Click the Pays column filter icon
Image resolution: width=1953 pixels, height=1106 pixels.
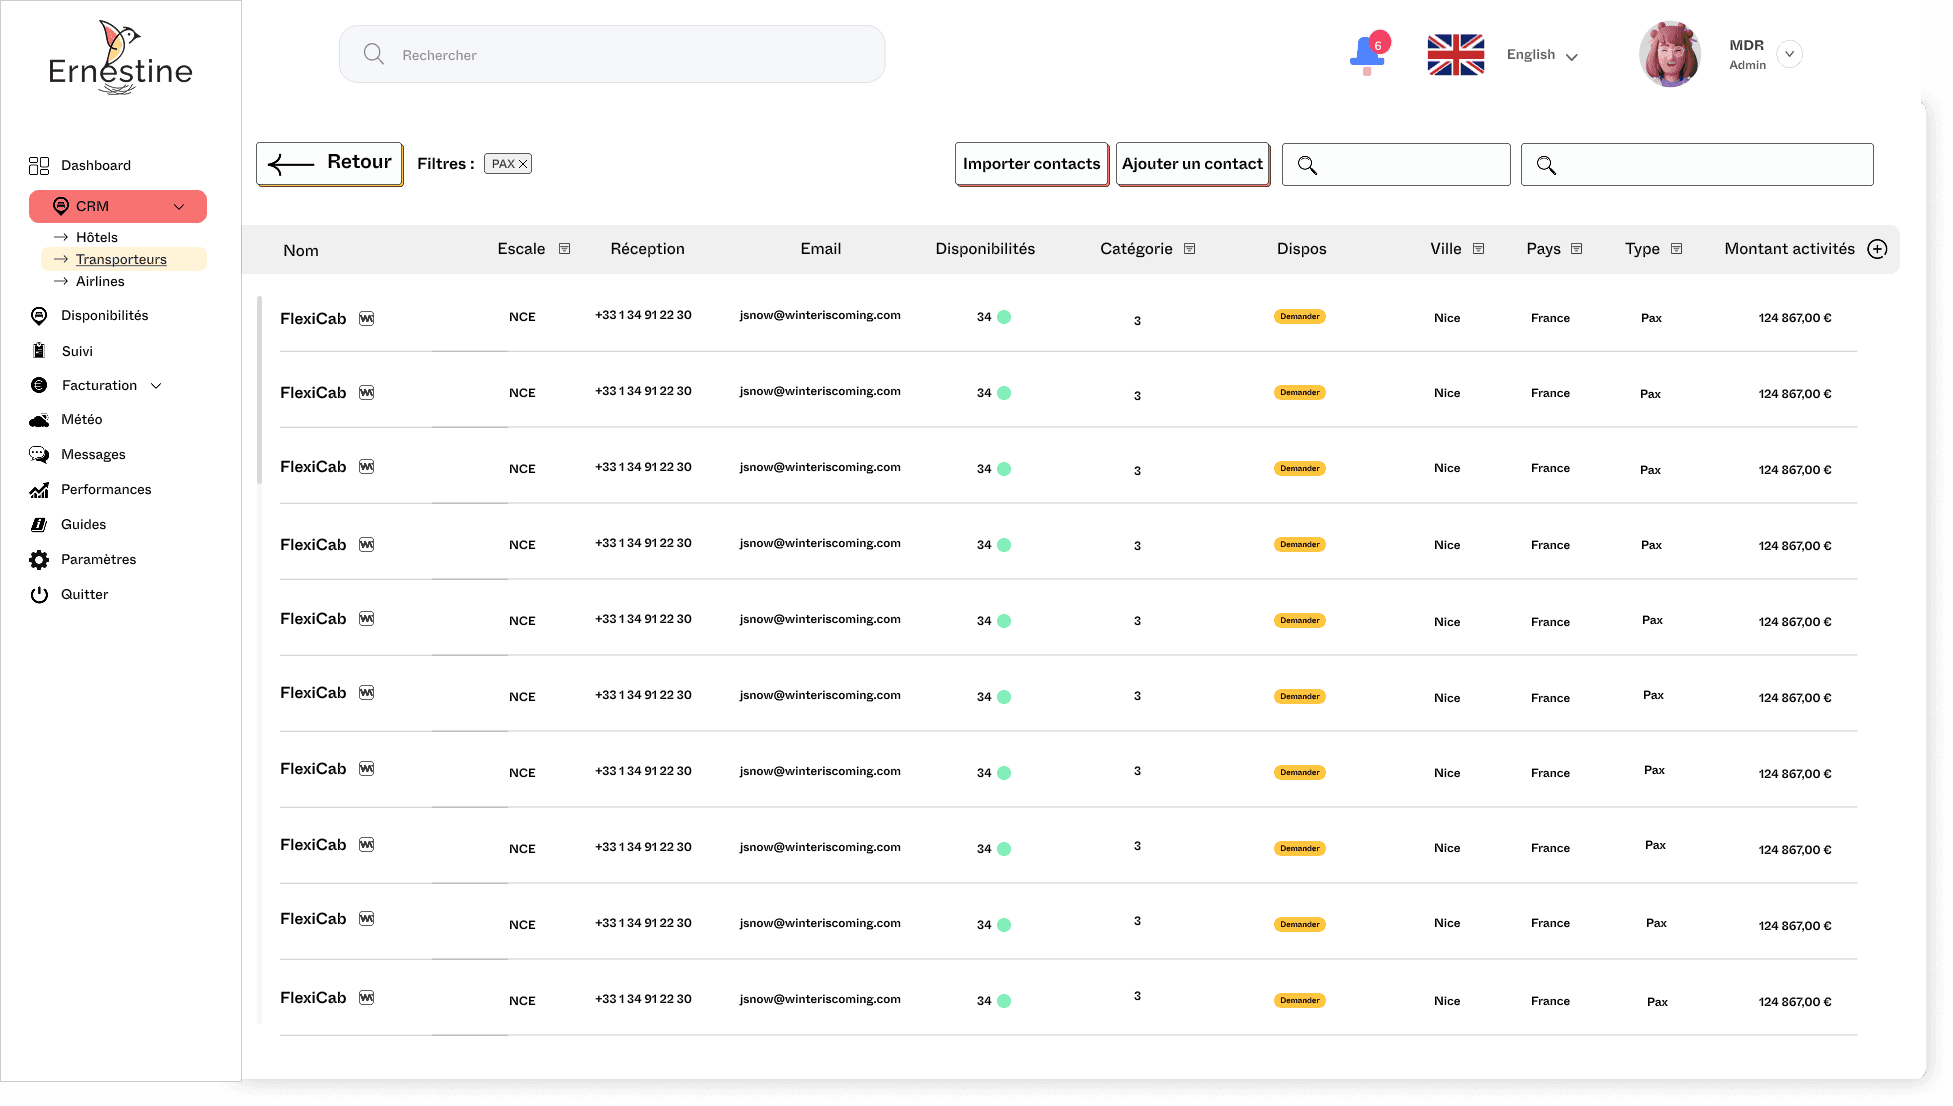1576,249
